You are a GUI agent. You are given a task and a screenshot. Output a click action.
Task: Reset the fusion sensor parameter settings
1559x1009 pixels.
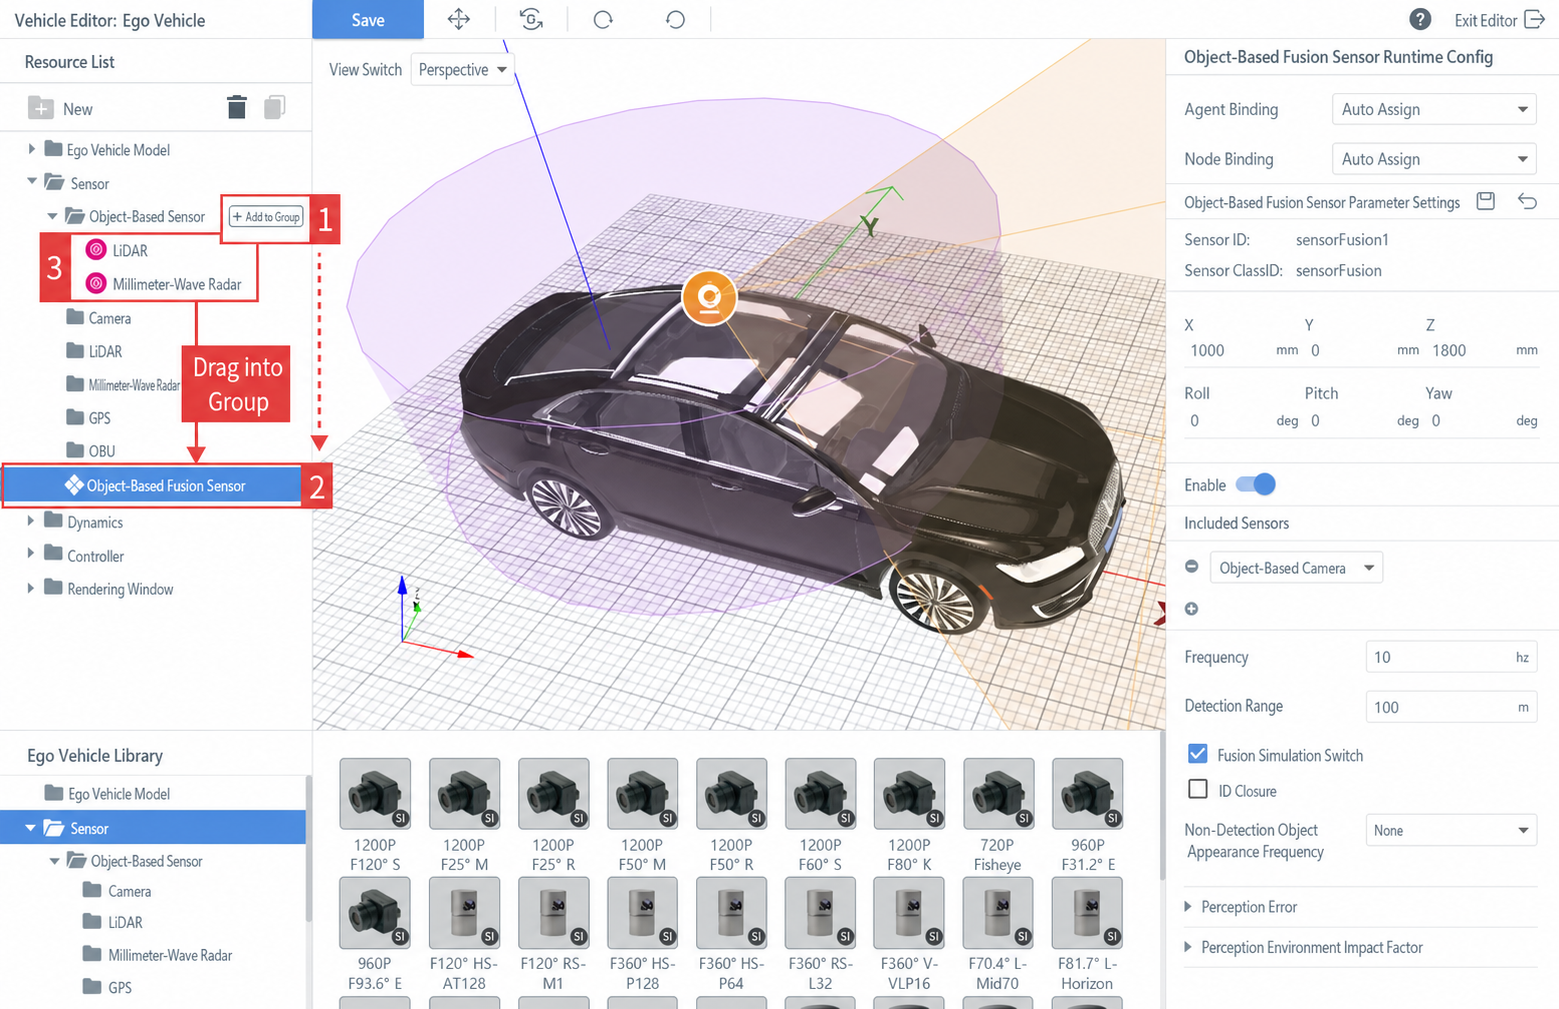(x=1527, y=201)
